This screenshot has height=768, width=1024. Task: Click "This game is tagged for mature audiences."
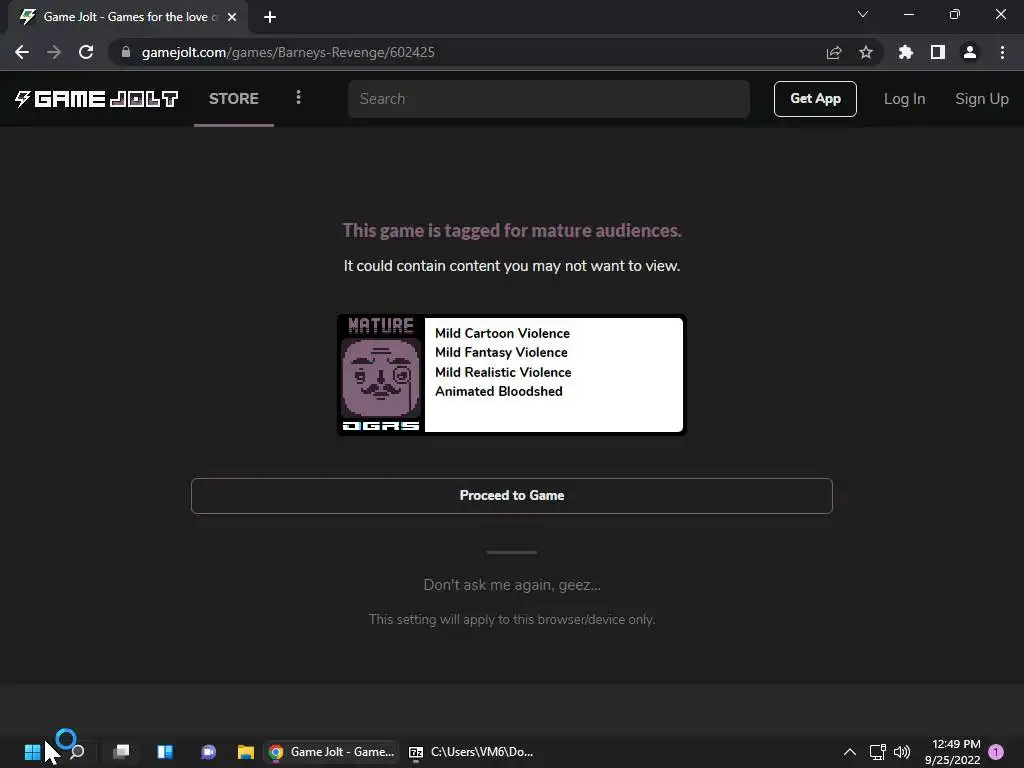coord(512,231)
